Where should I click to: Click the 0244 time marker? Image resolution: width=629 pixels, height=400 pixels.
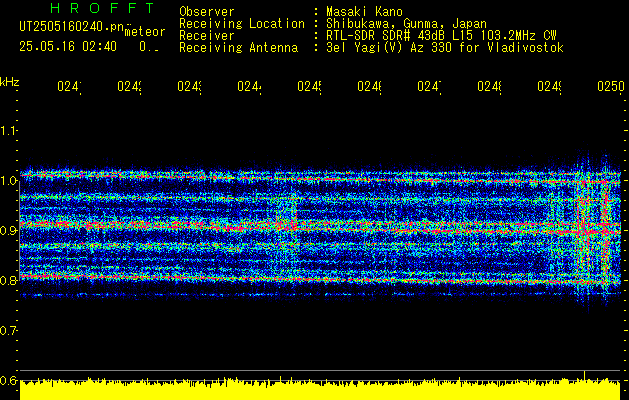pyautogui.click(x=249, y=86)
